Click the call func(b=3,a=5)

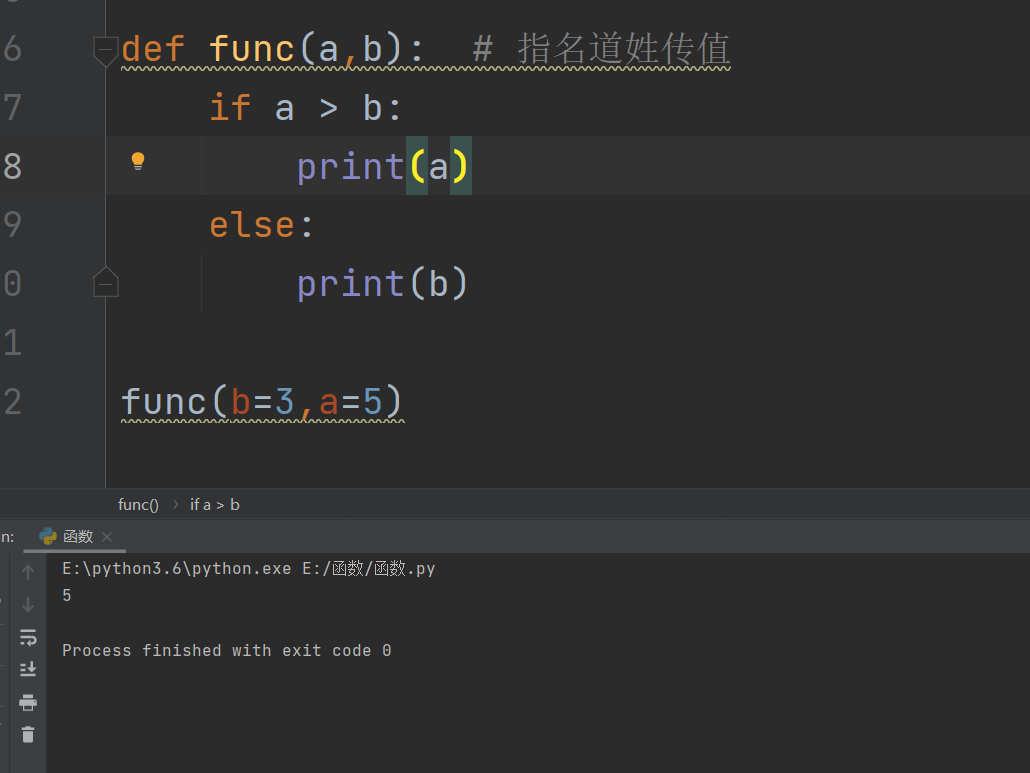[x=262, y=401]
